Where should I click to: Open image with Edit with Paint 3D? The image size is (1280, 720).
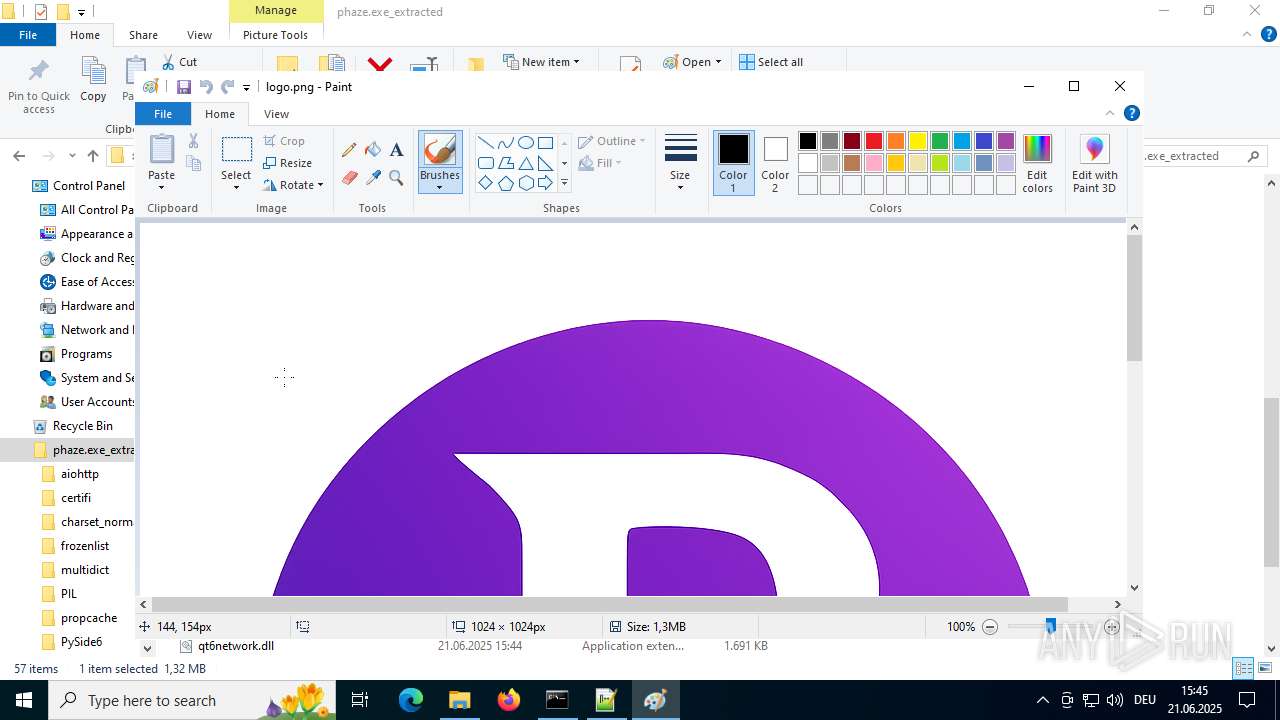click(x=1094, y=163)
